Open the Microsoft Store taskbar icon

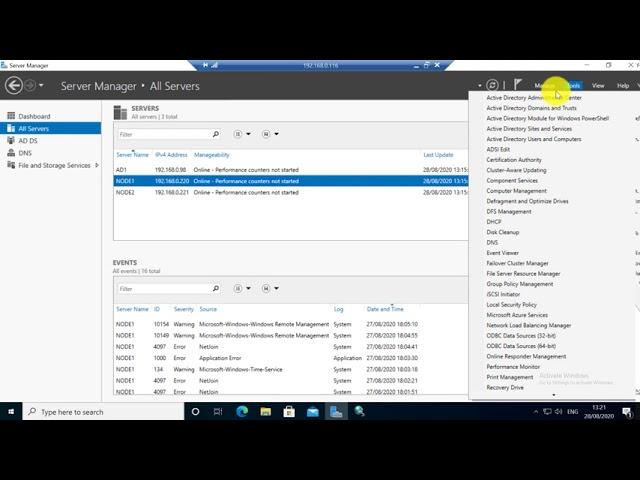click(x=289, y=411)
